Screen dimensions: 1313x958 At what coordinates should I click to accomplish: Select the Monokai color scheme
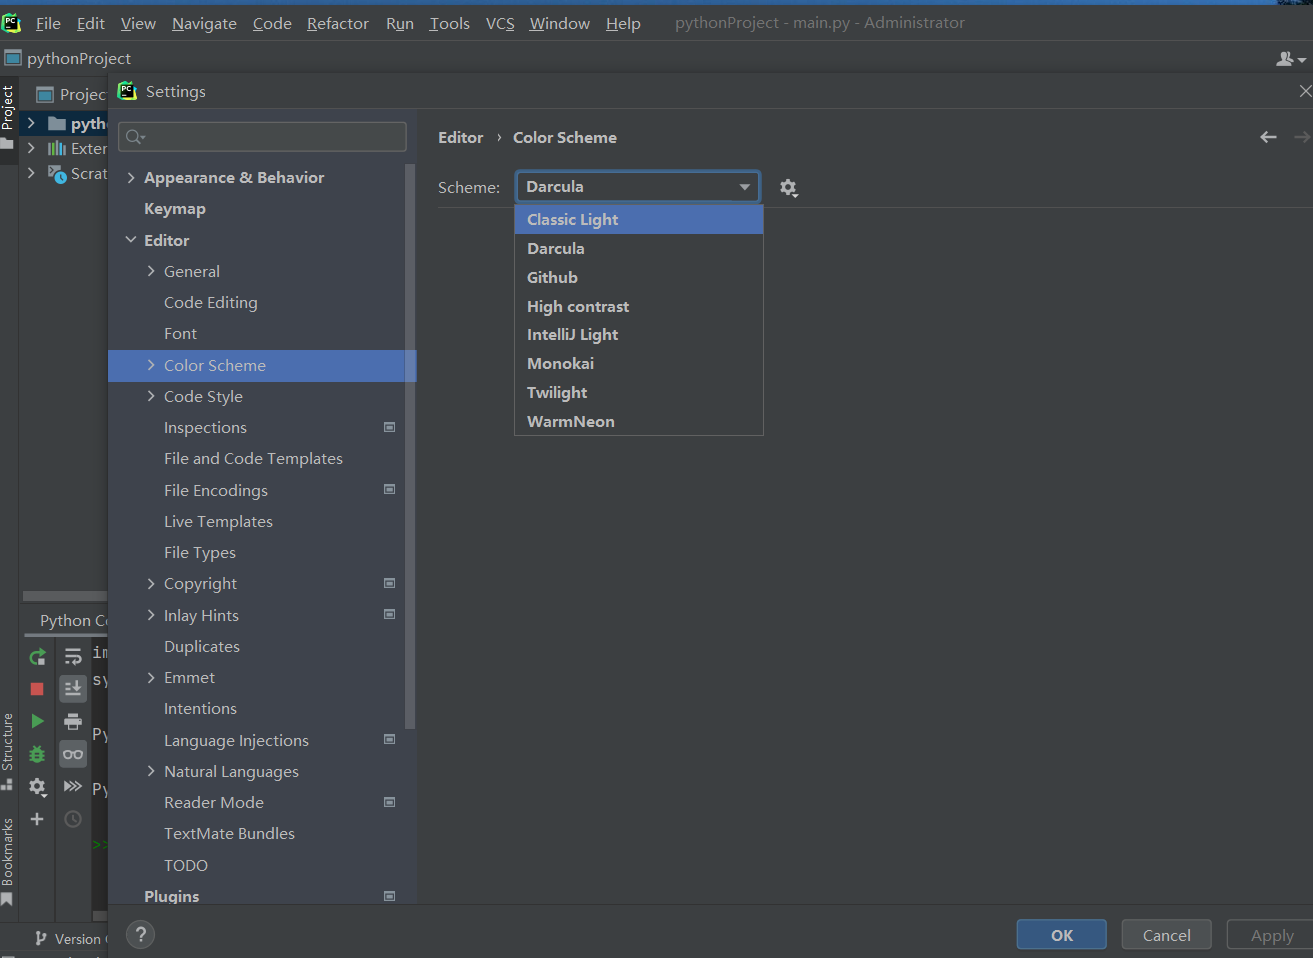click(639, 364)
